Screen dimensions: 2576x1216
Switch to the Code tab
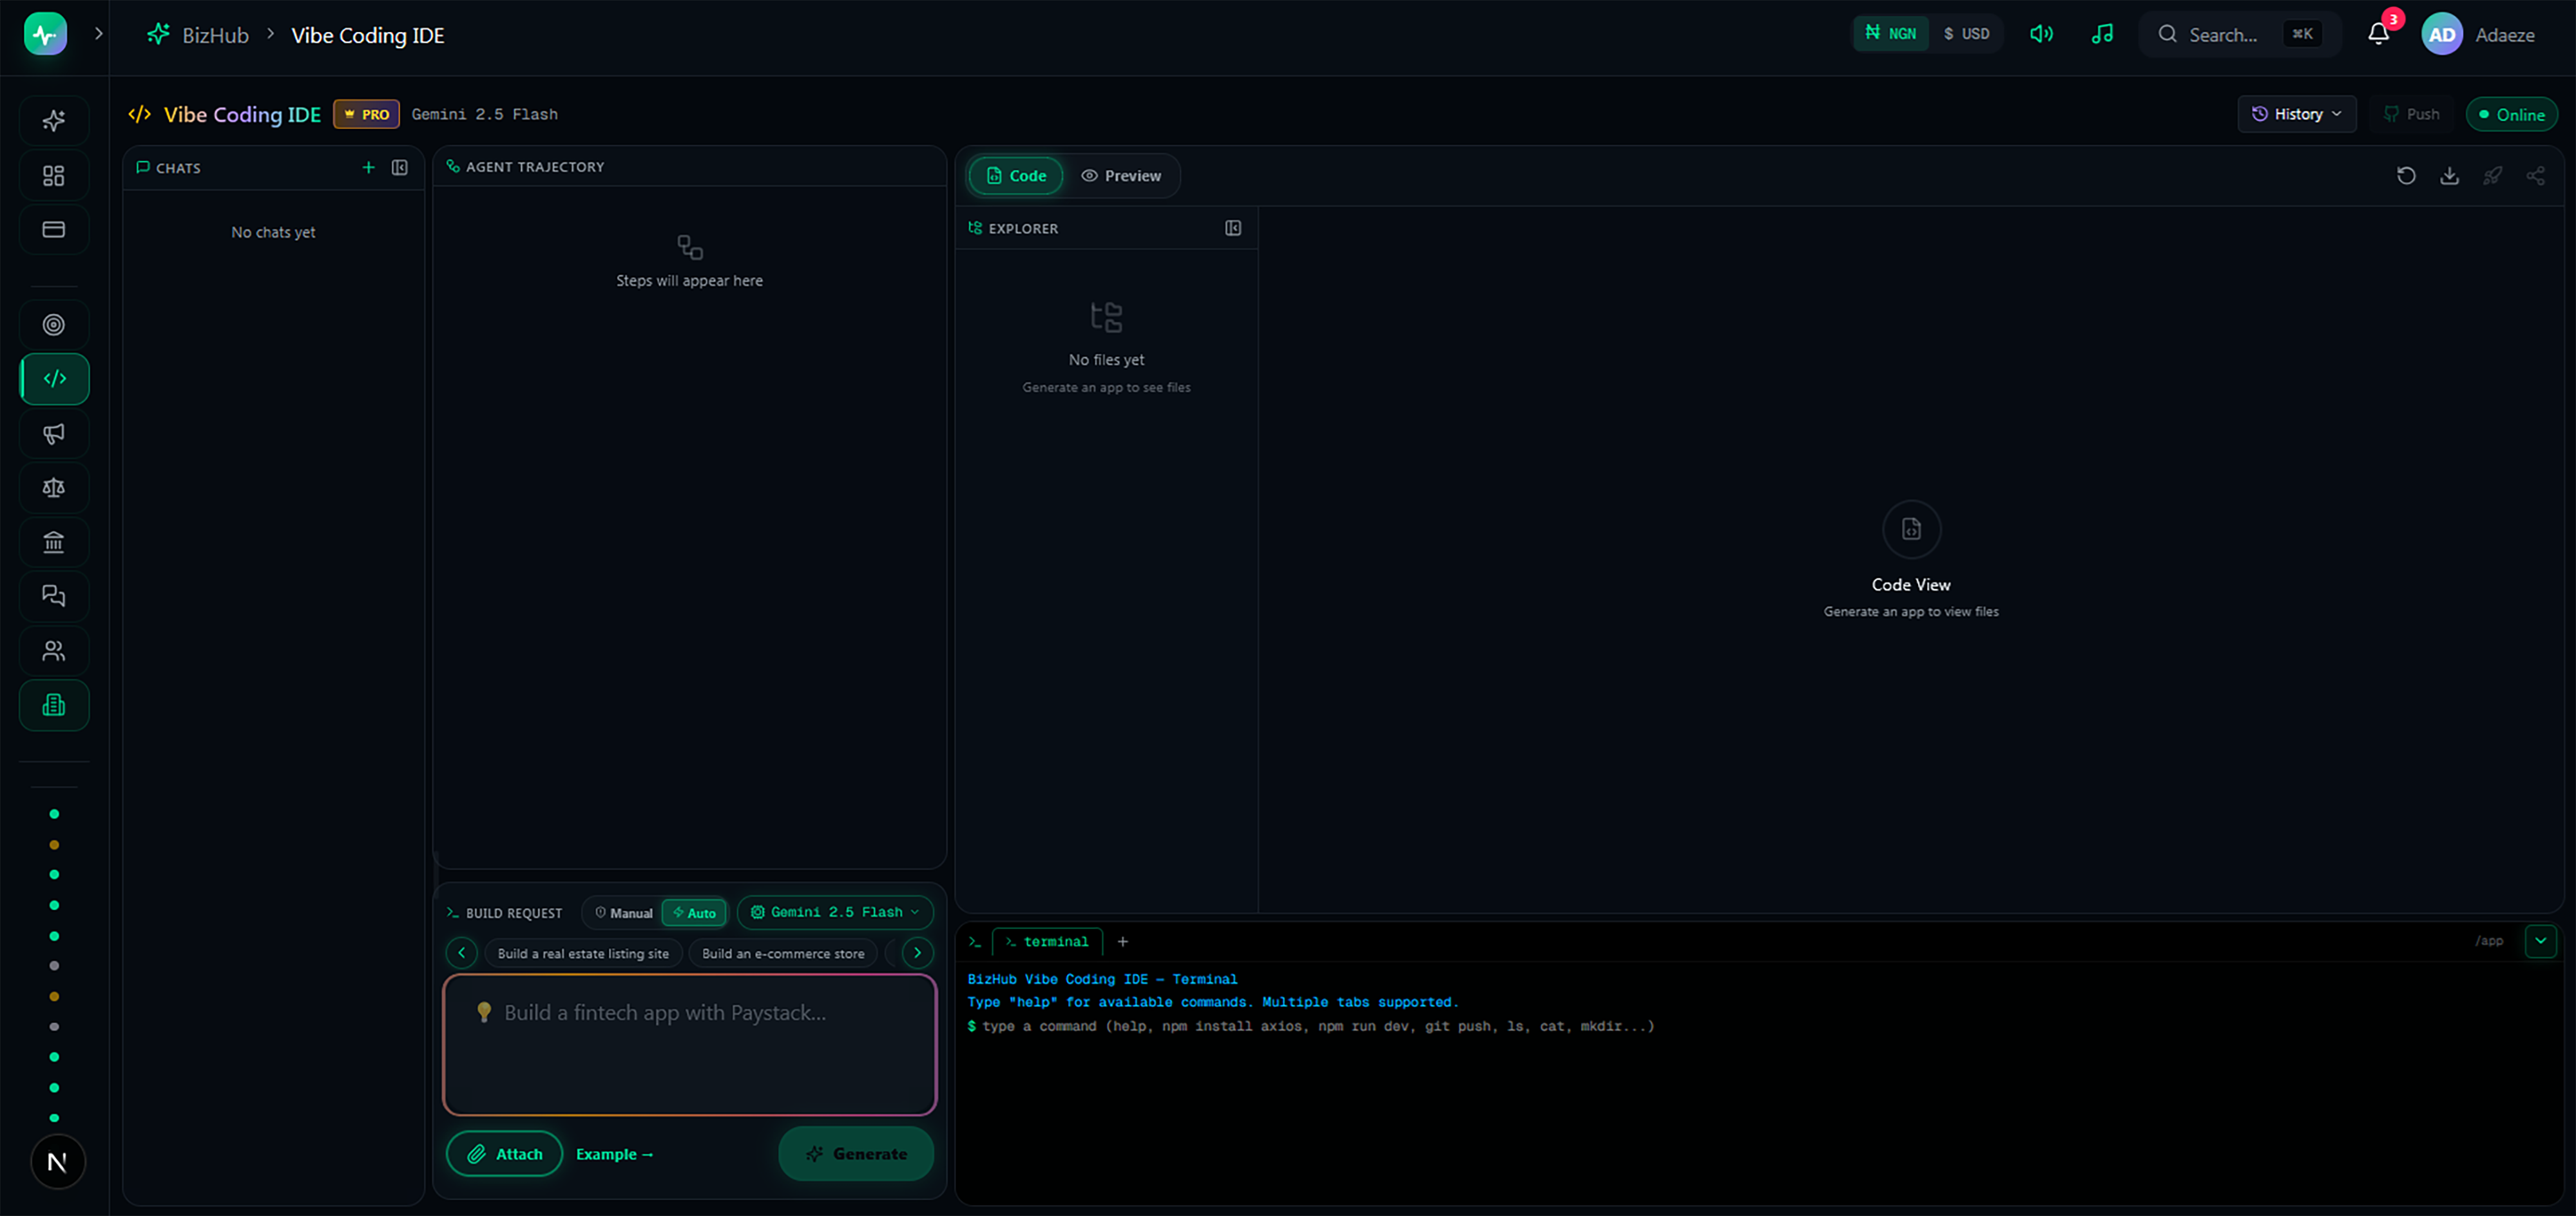point(1016,176)
